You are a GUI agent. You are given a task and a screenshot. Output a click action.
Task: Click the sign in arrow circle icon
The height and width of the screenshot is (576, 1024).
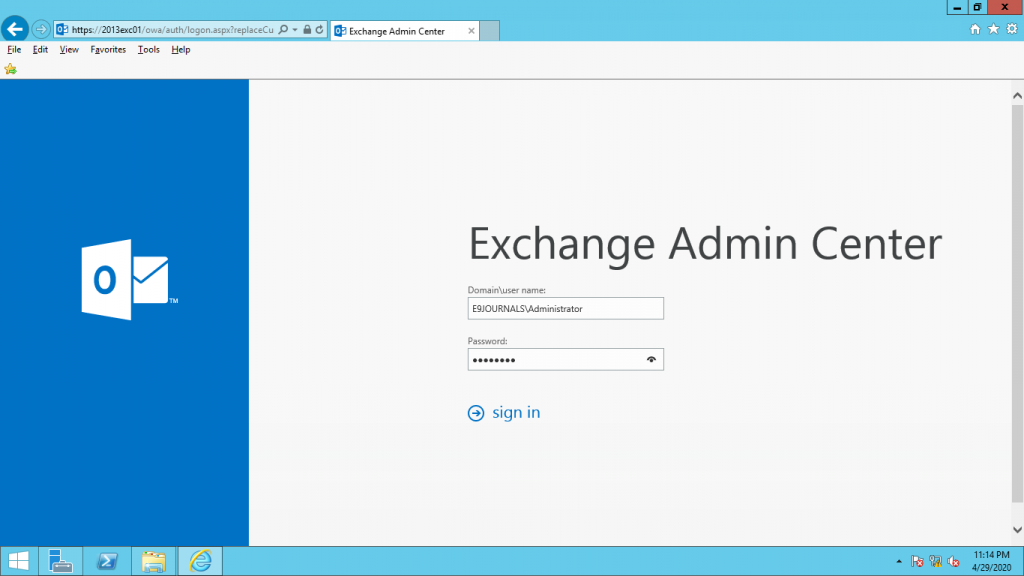(475, 413)
